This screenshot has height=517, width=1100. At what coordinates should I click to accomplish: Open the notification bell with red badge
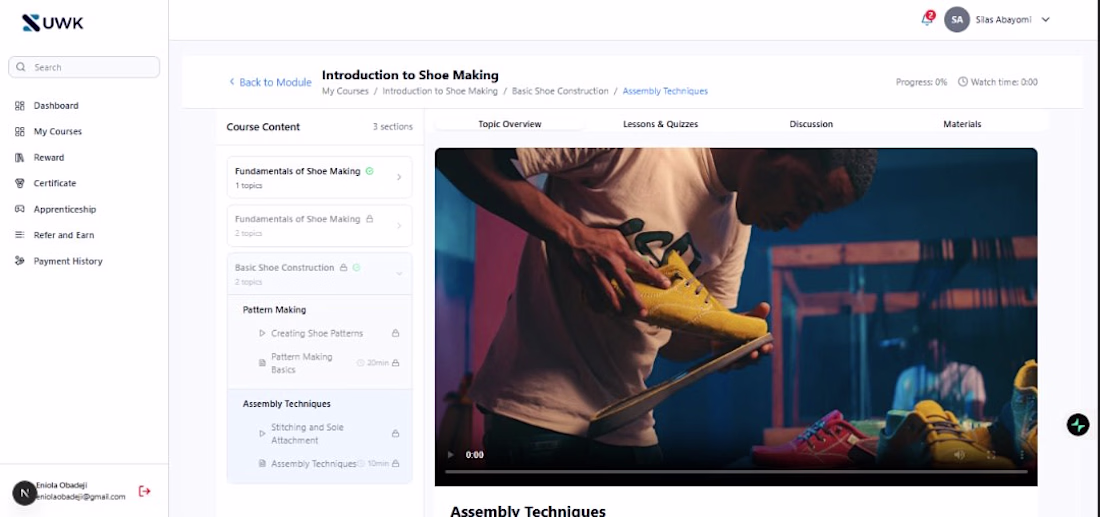[x=927, y=19]
